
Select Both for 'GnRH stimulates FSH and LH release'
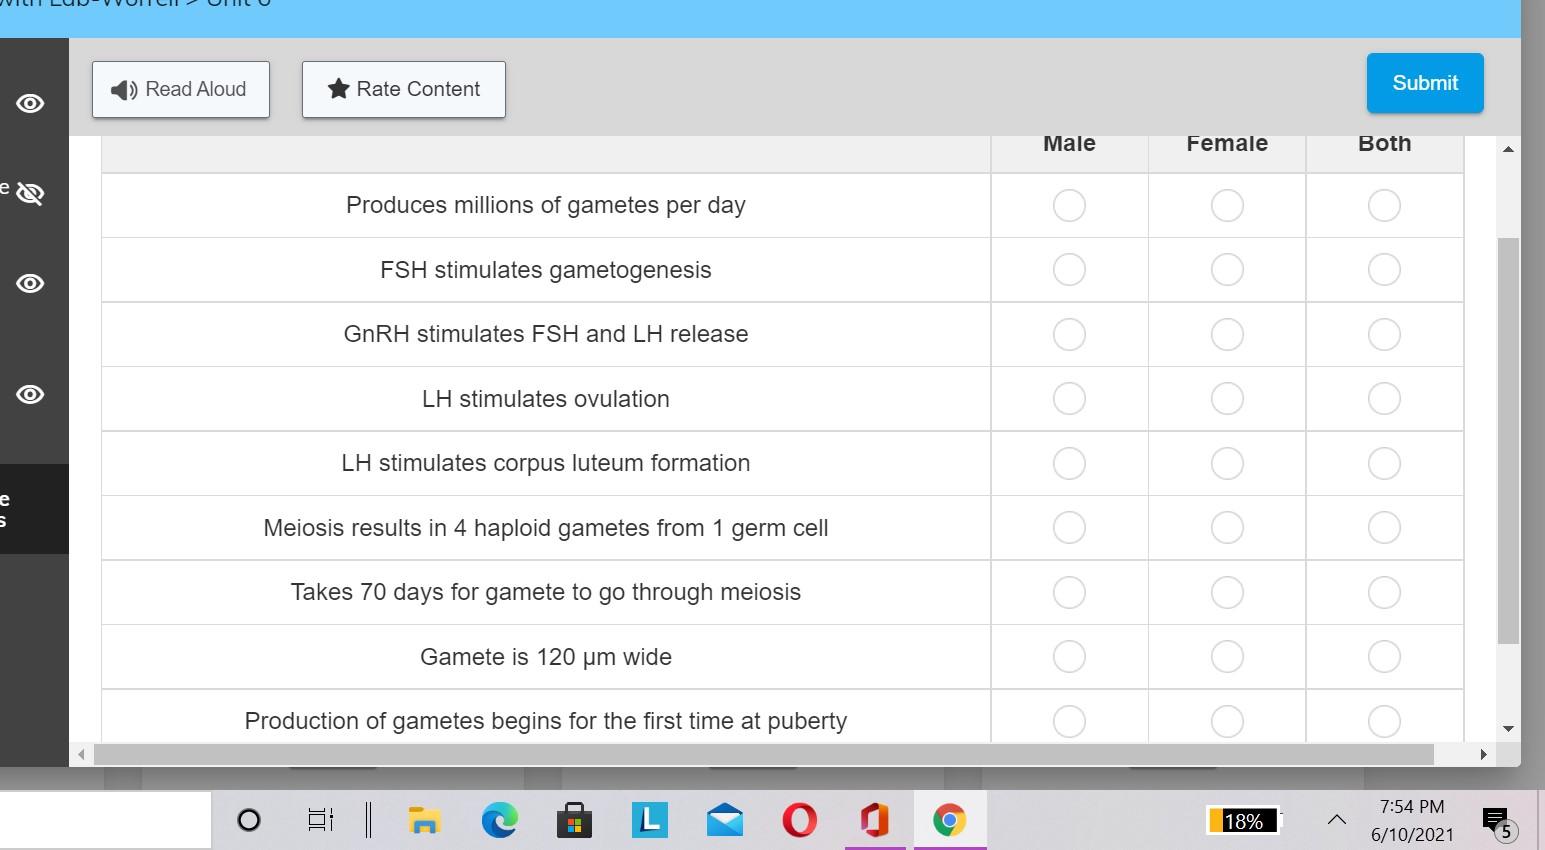point(1384,334)
